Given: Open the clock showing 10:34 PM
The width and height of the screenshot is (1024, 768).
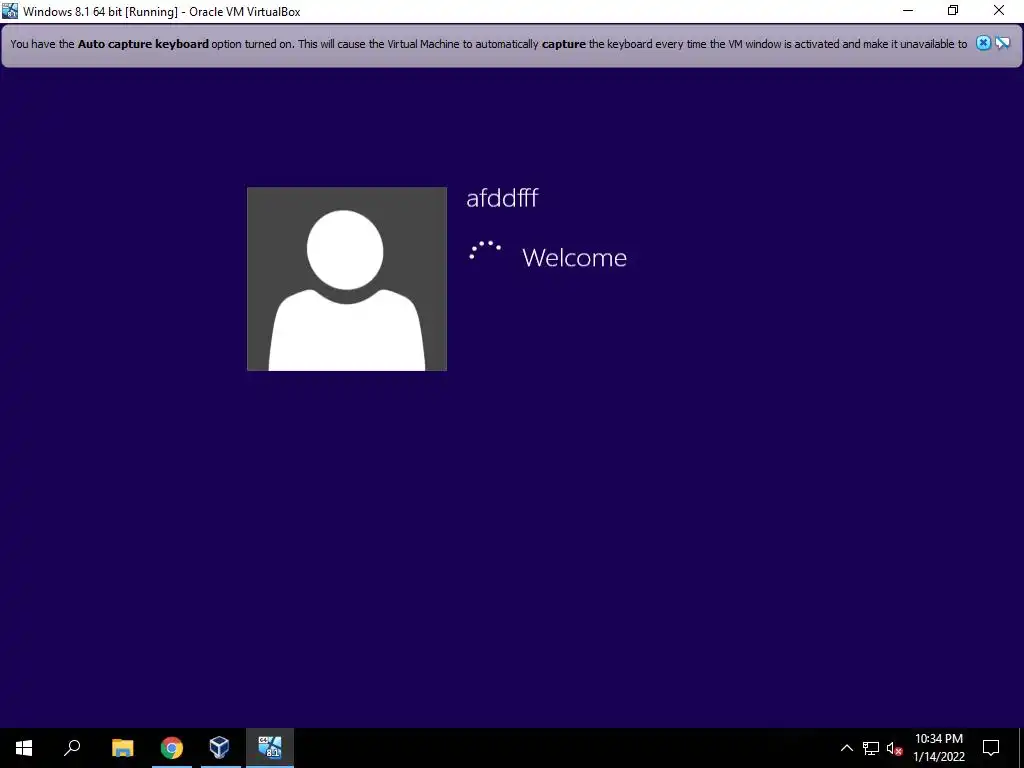Looking at the screenshot, I should tap(938, 748).
